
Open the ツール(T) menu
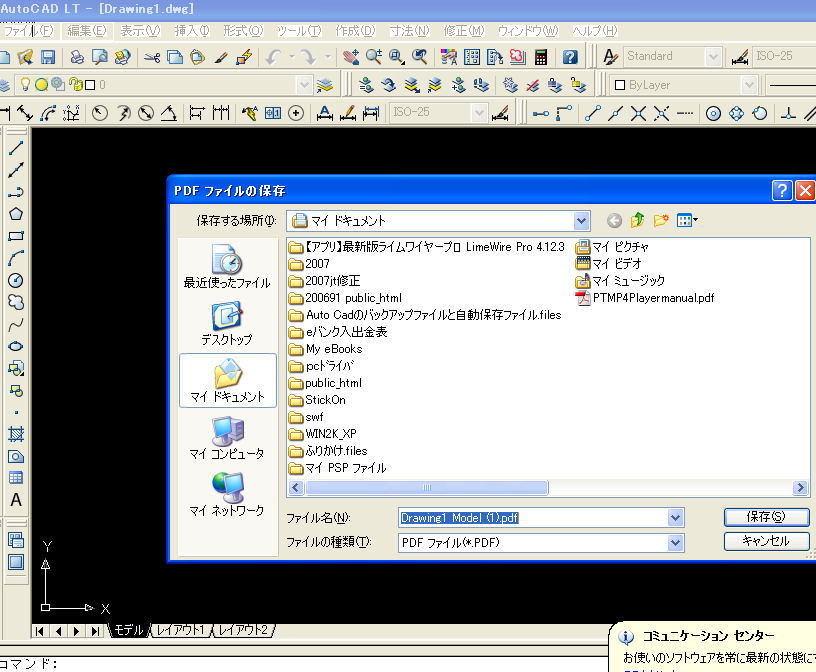coord(299,31)
